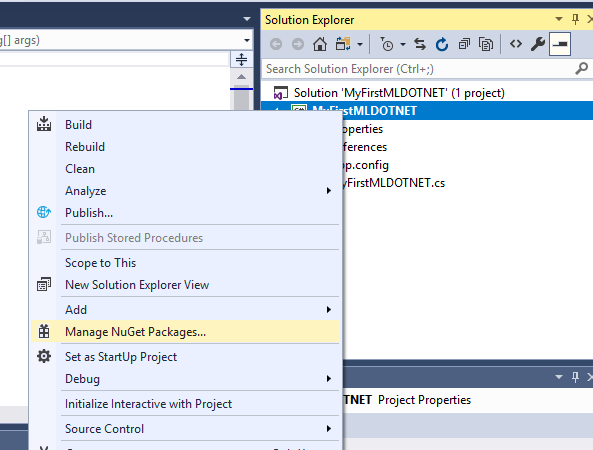
Task: Click Sync with Active Document icon
Action: pos(420,44)
